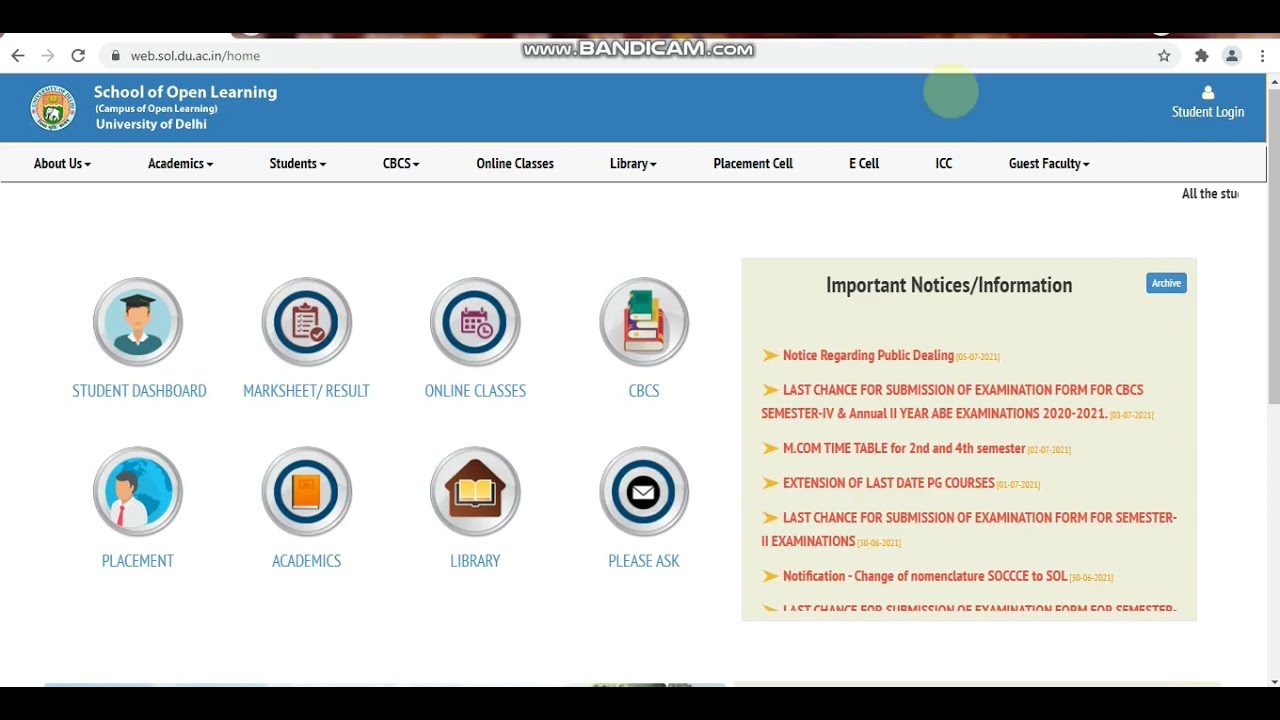Click the MARKSHEET/ RESULT text label
1280x720 pixels.
point(306,391)
